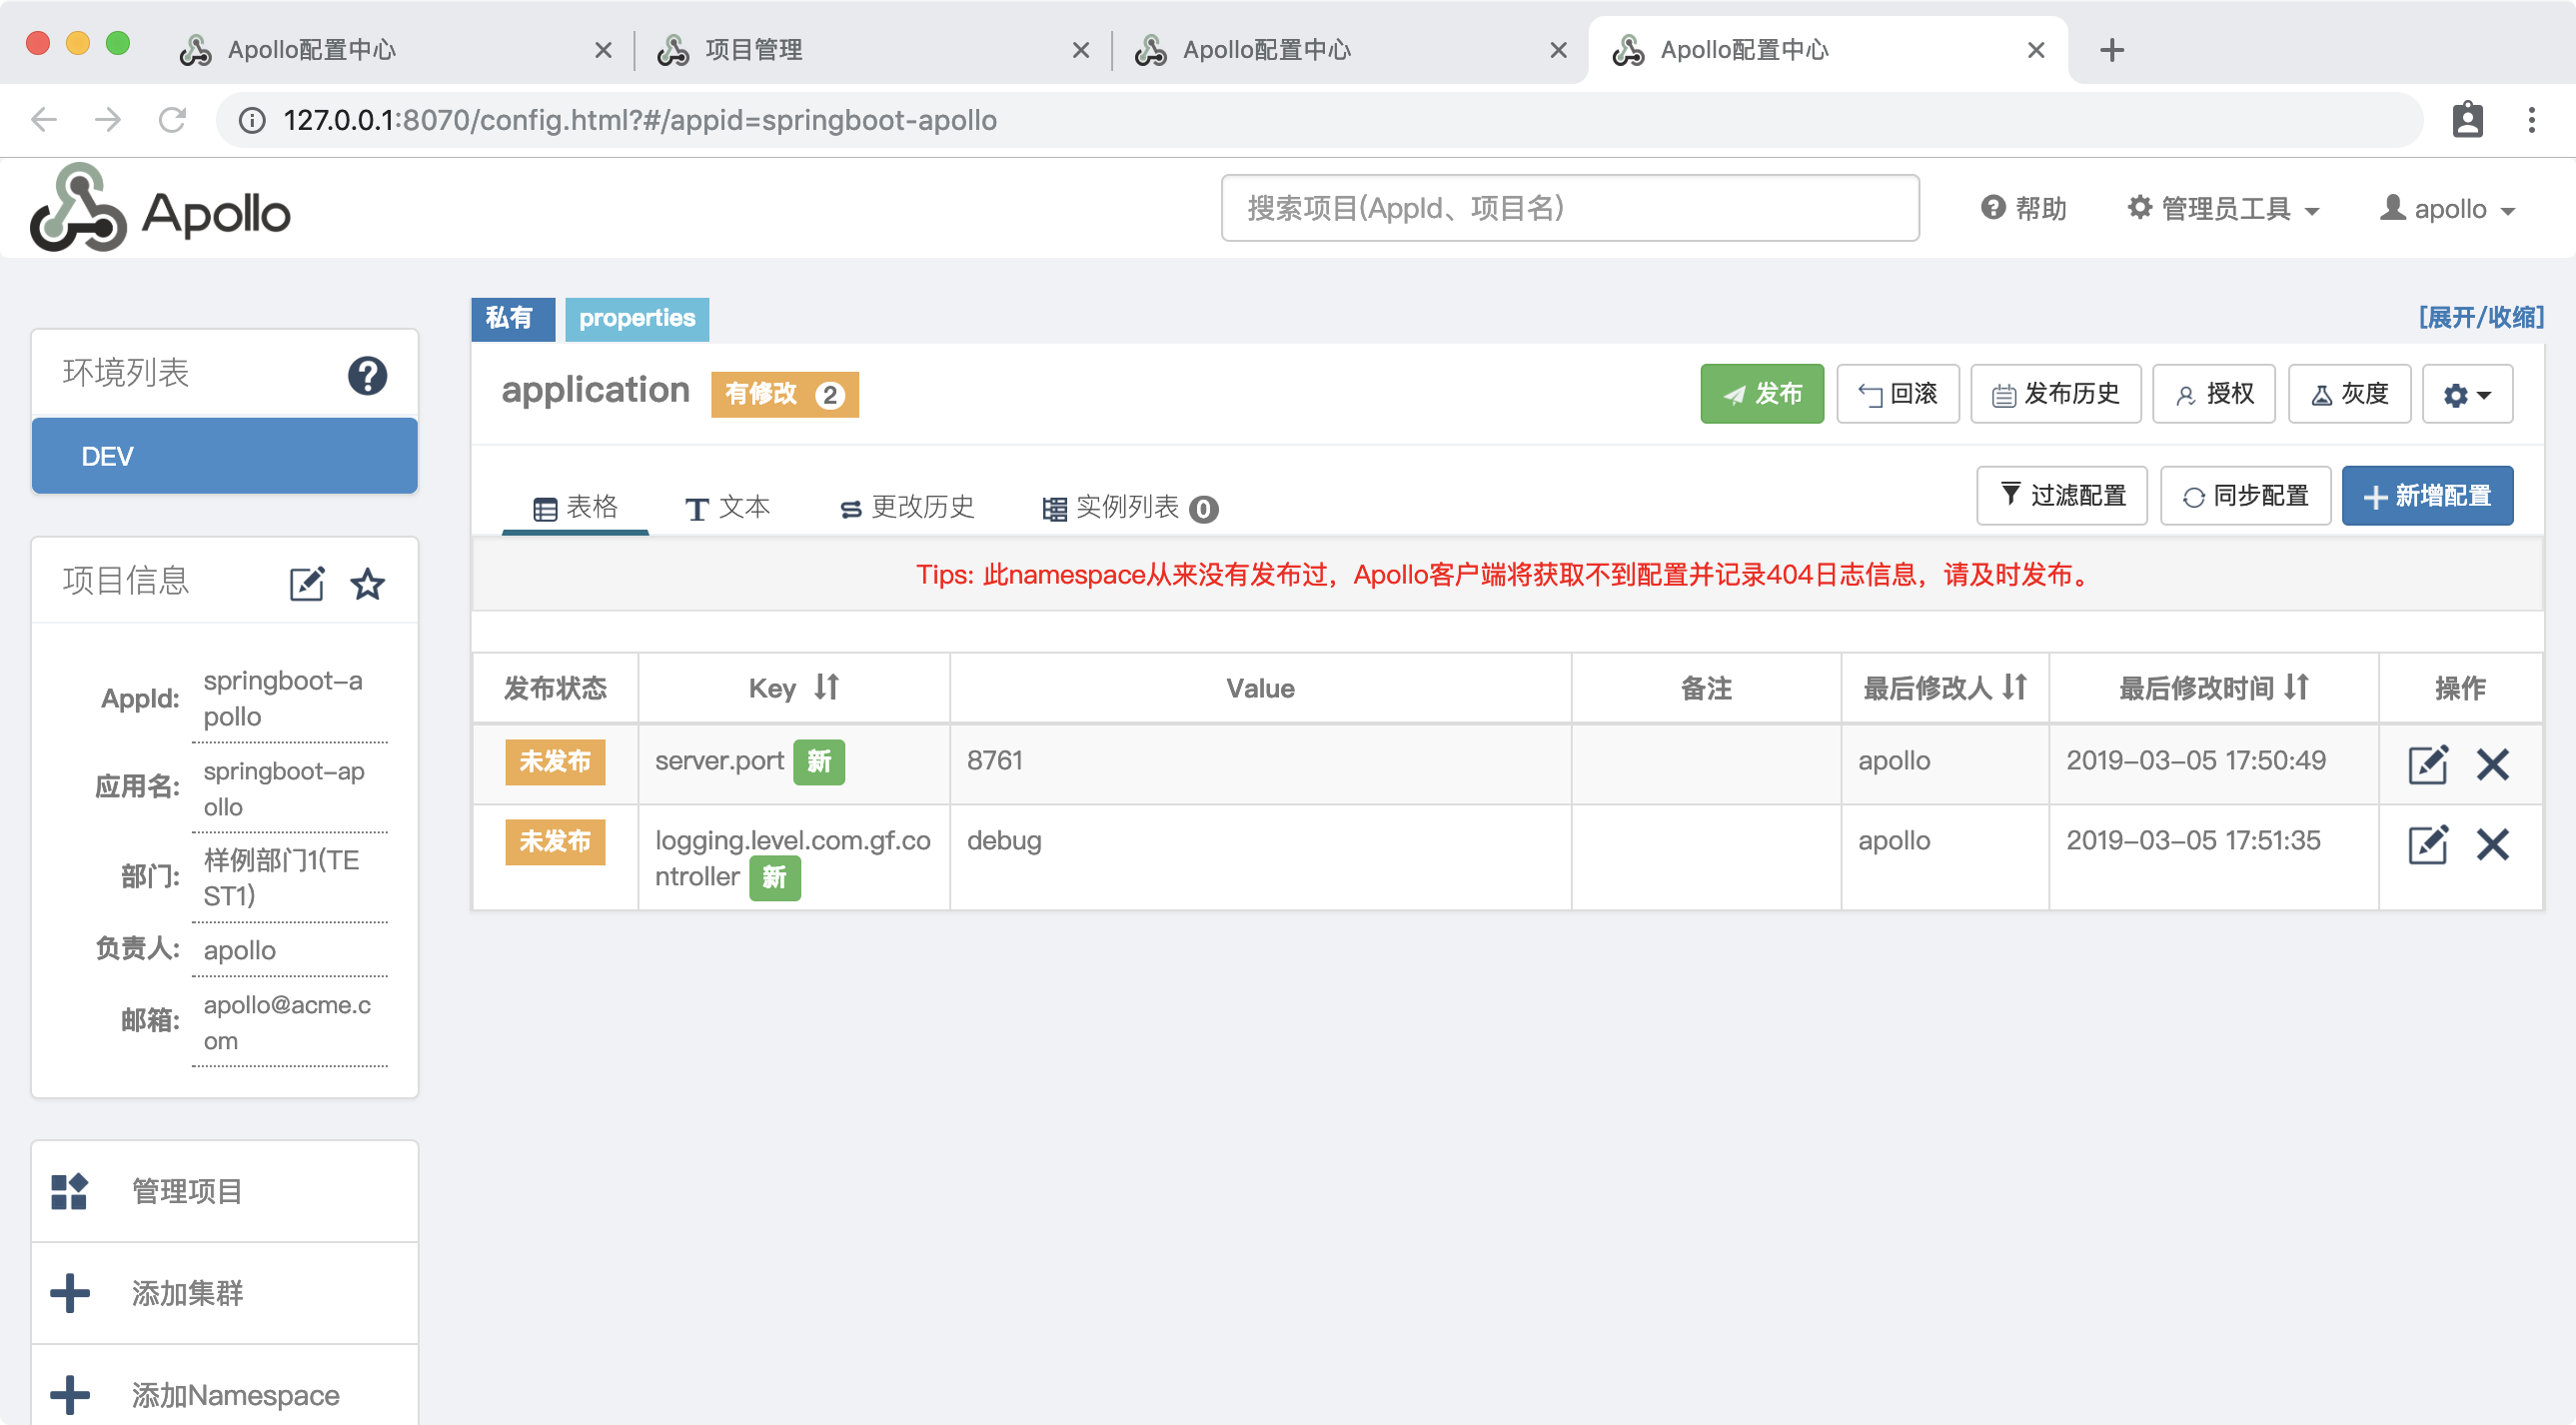Open the Manage Project (管理项目) item

187,1191
